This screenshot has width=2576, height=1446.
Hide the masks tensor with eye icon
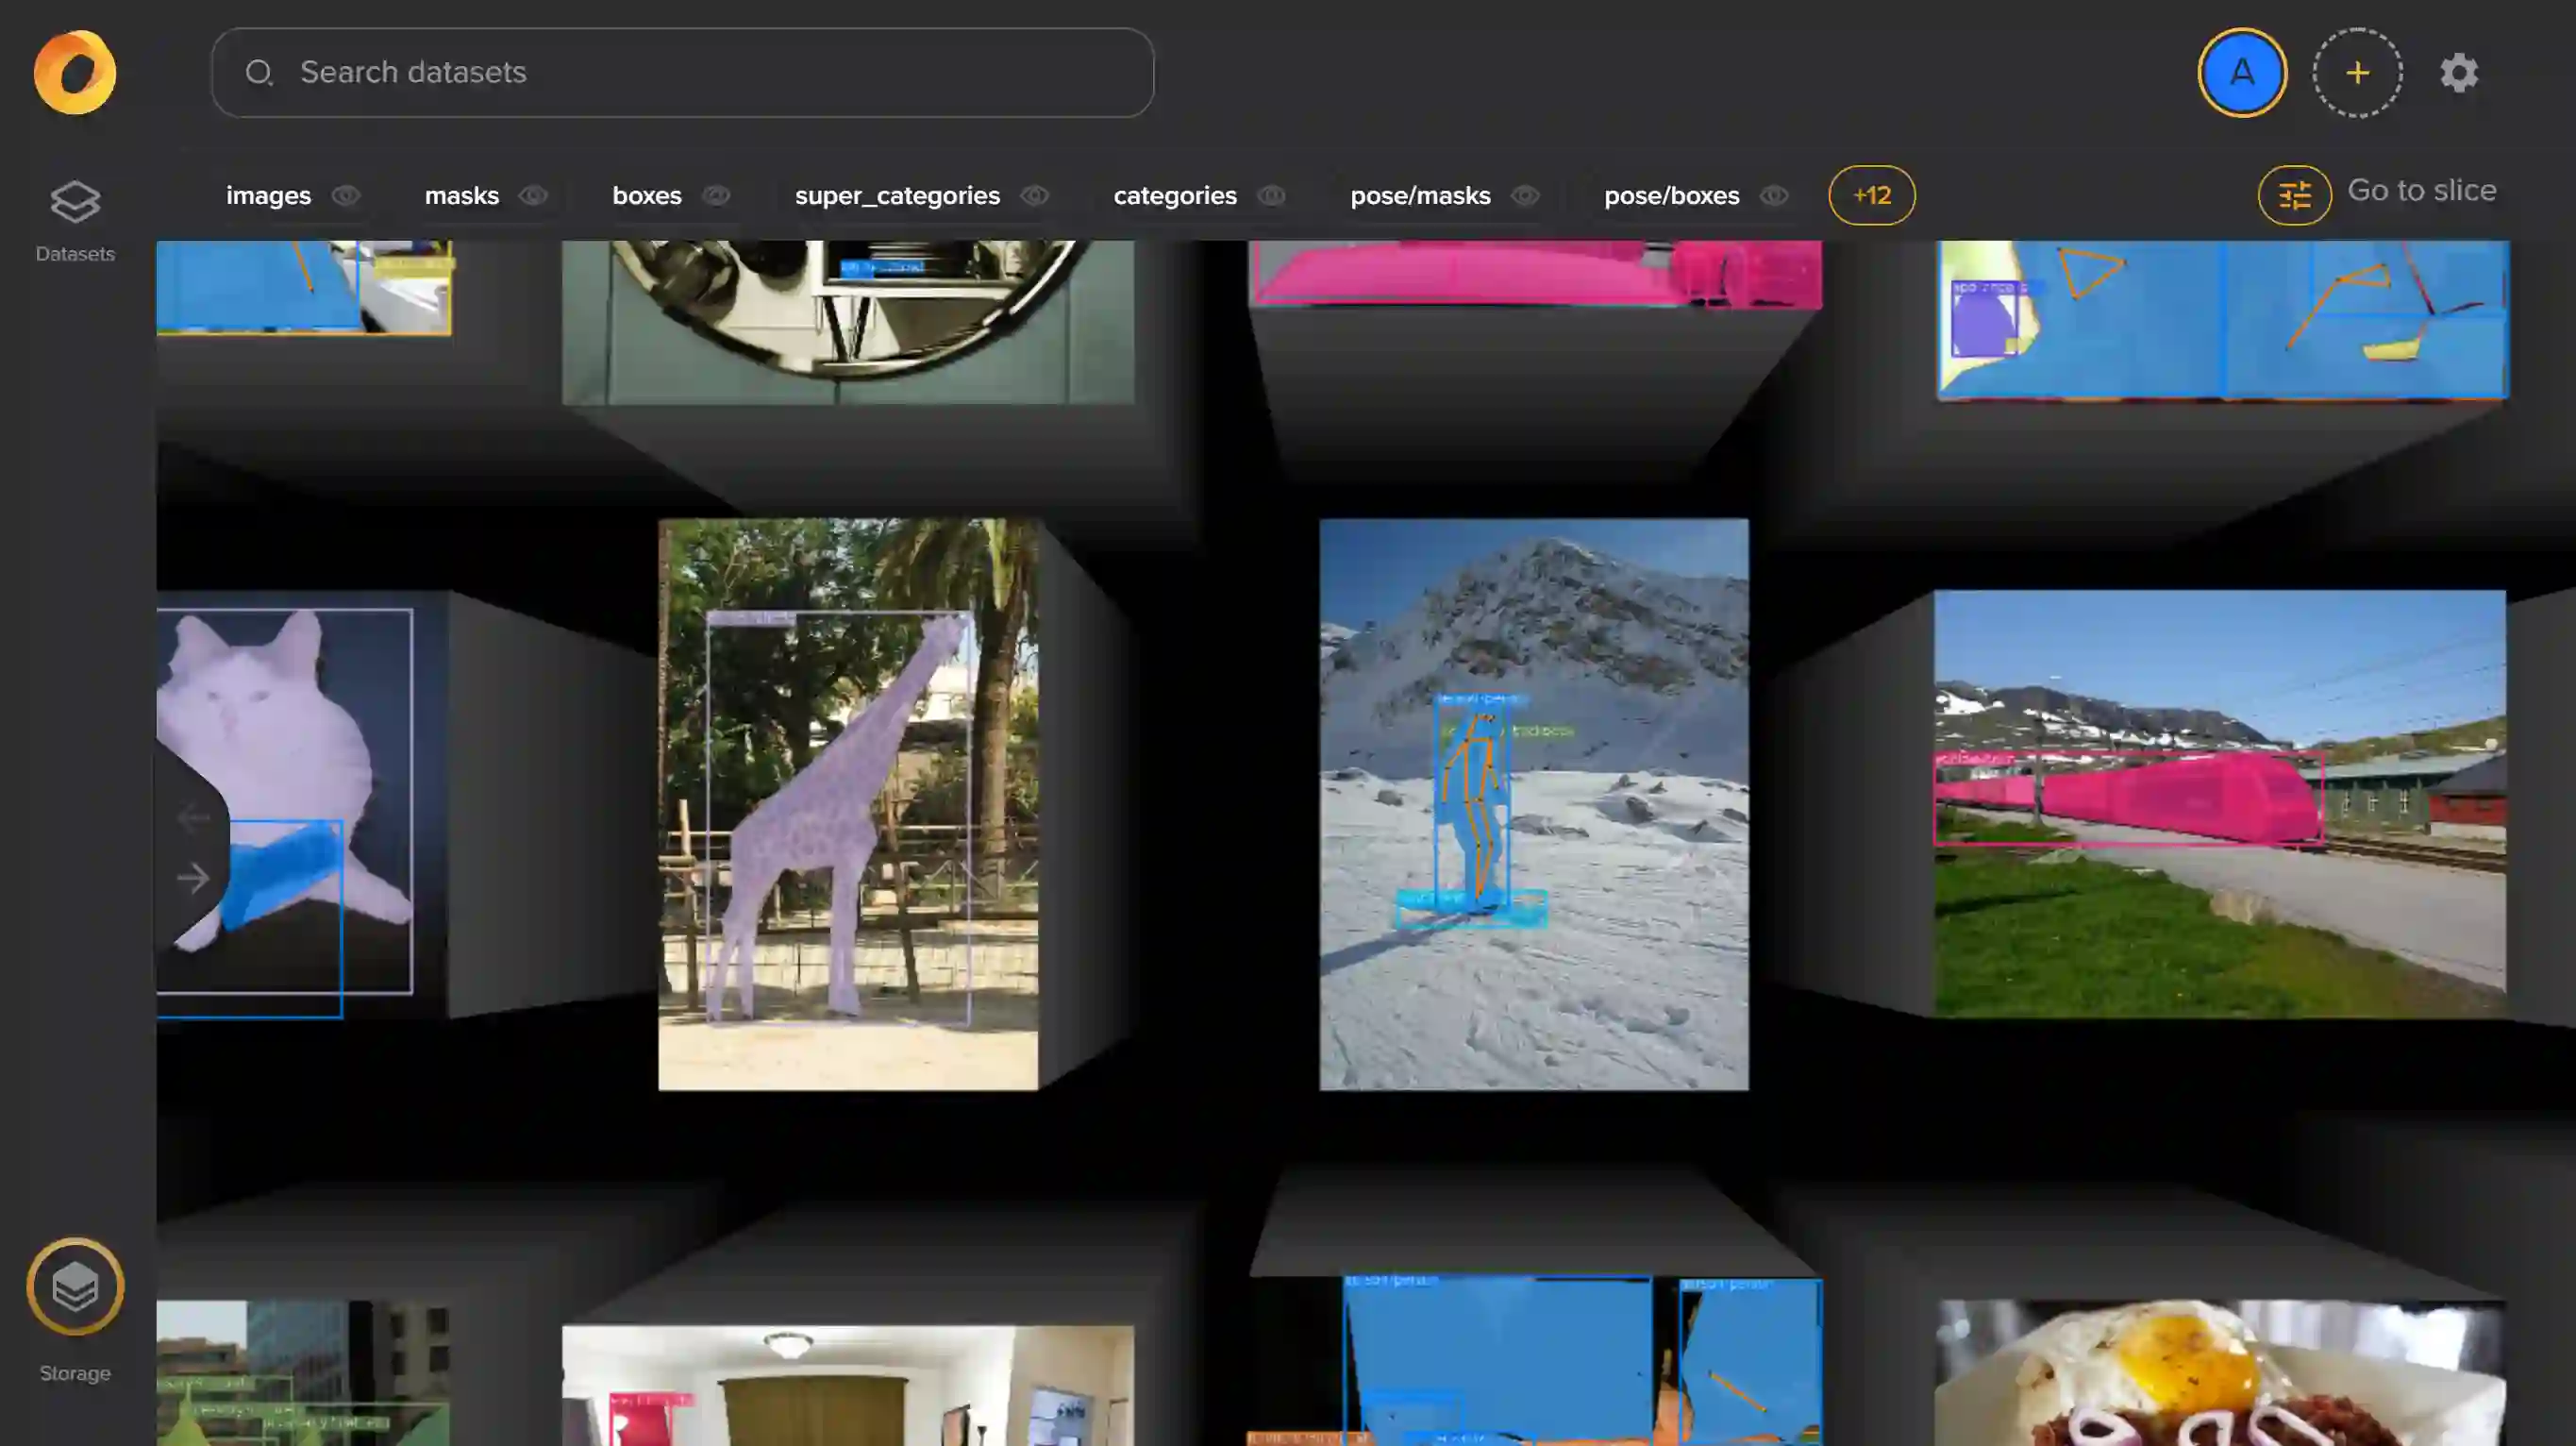(533, 196)
